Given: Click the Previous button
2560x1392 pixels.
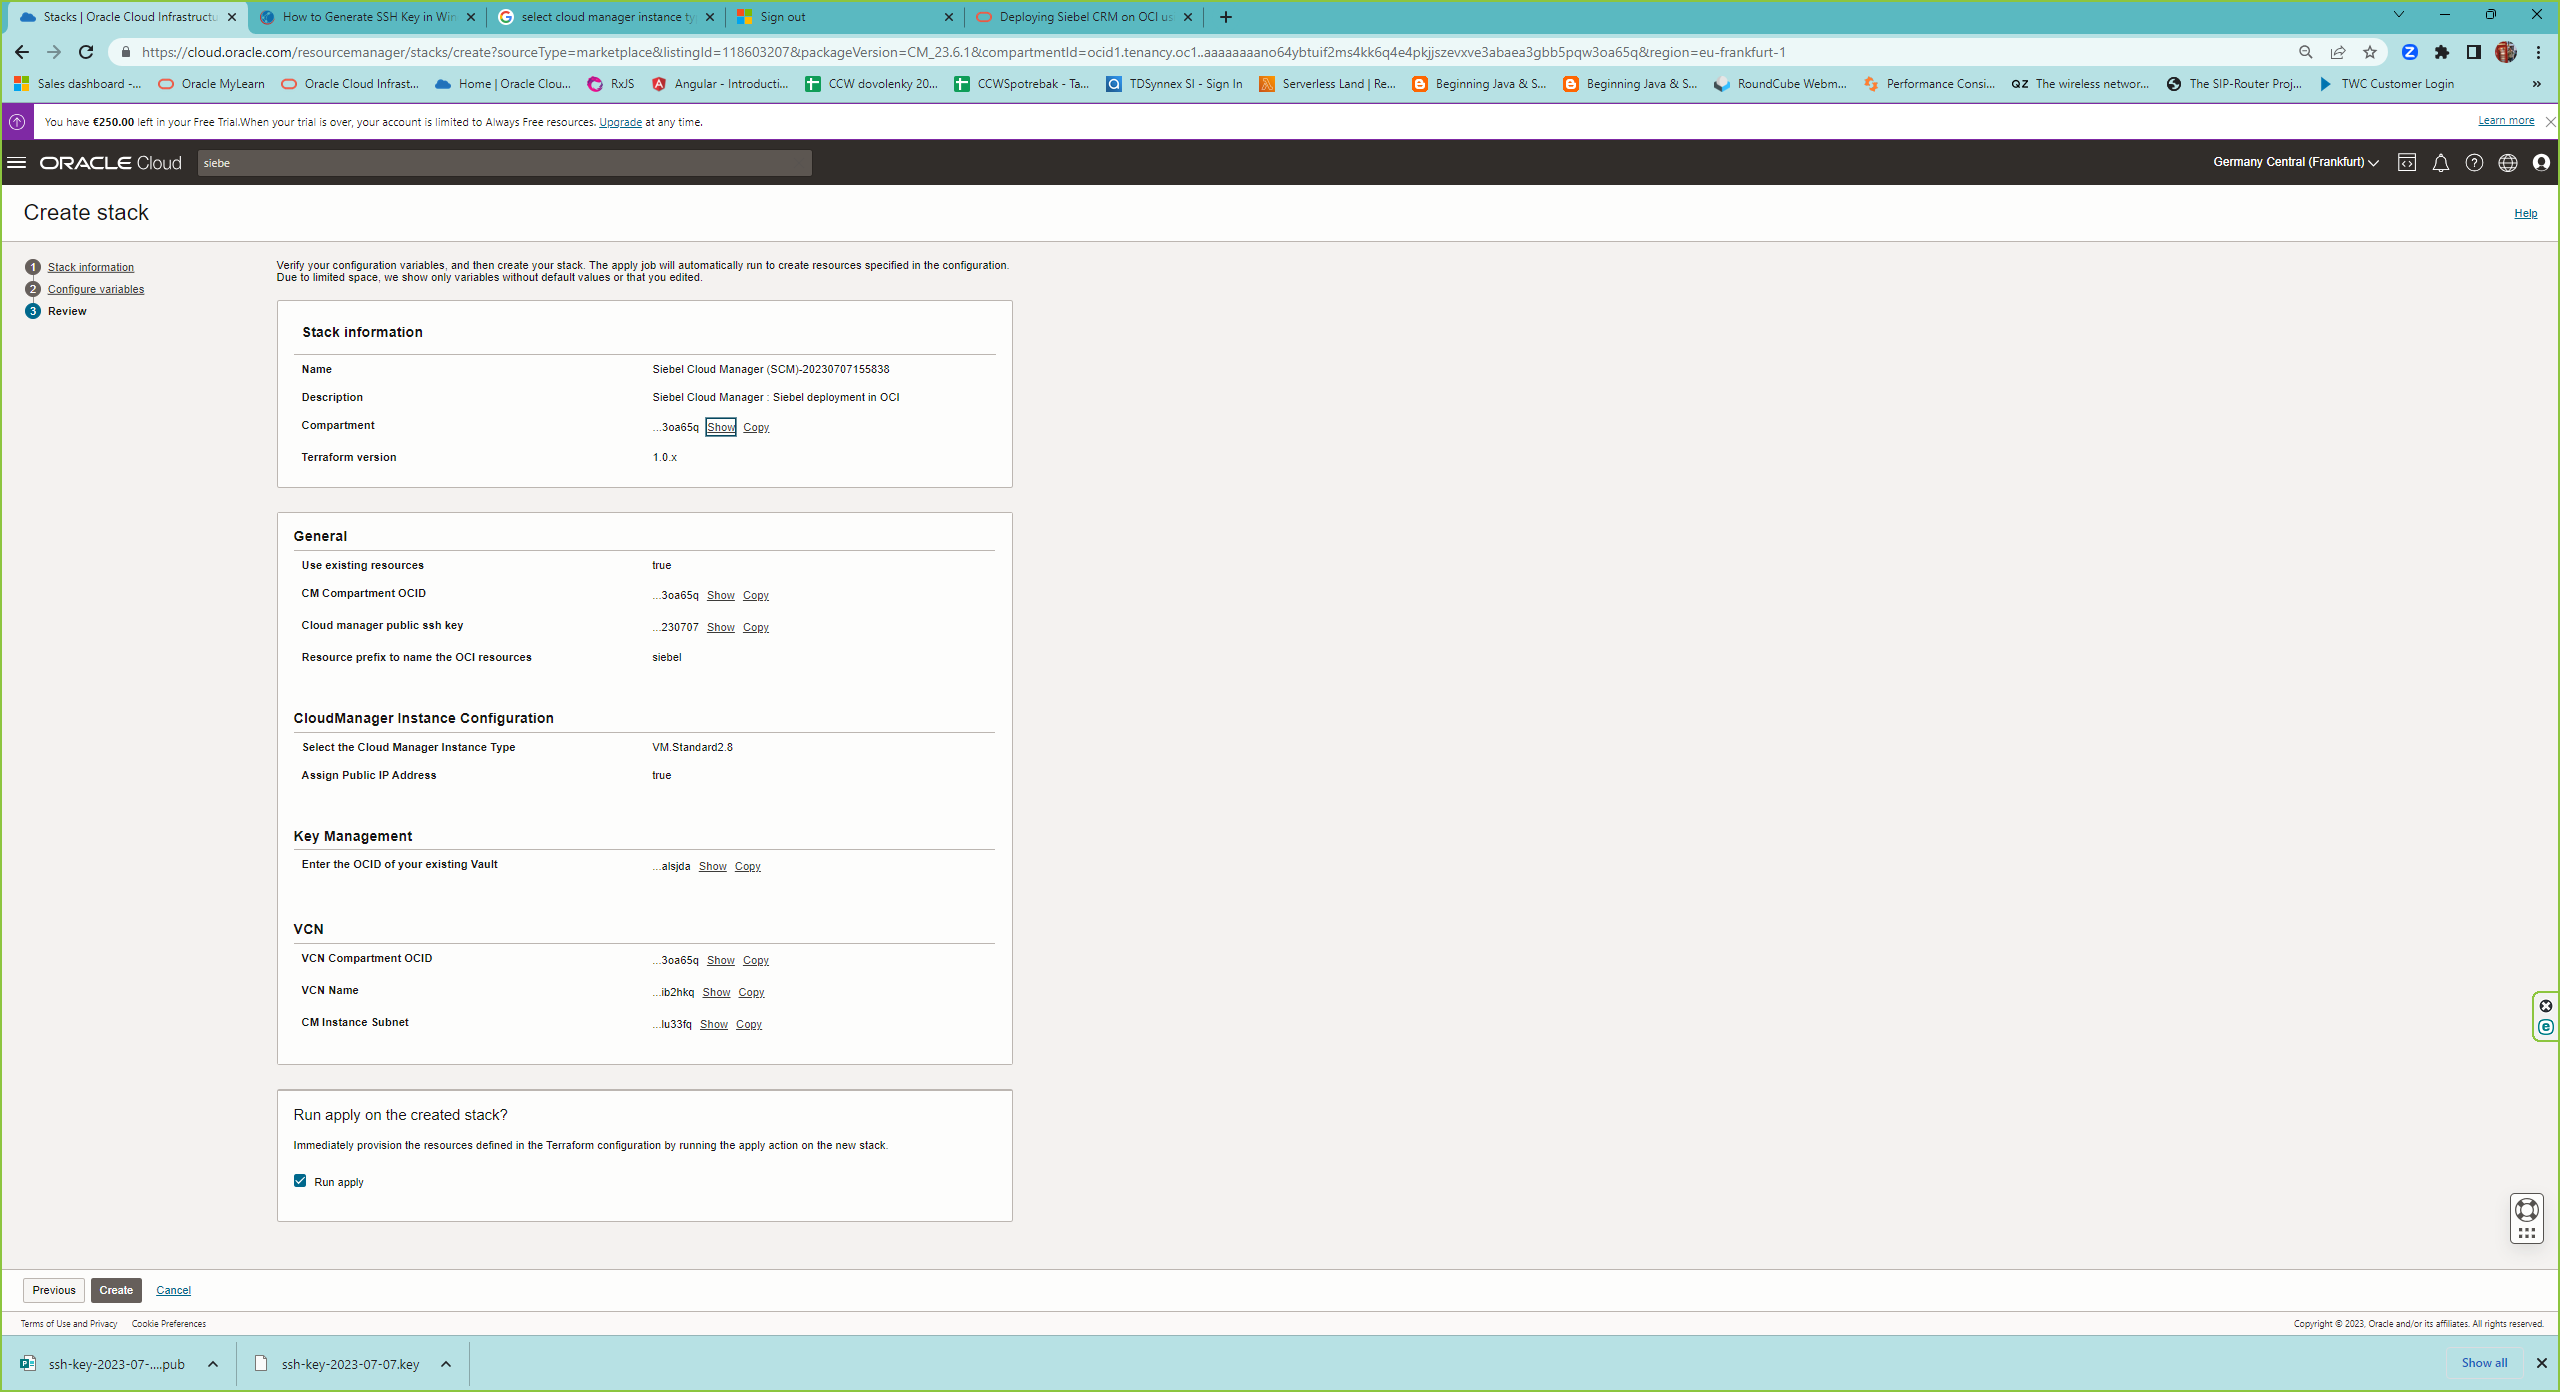Looking at the screenshot, I should pos(54,1290).
